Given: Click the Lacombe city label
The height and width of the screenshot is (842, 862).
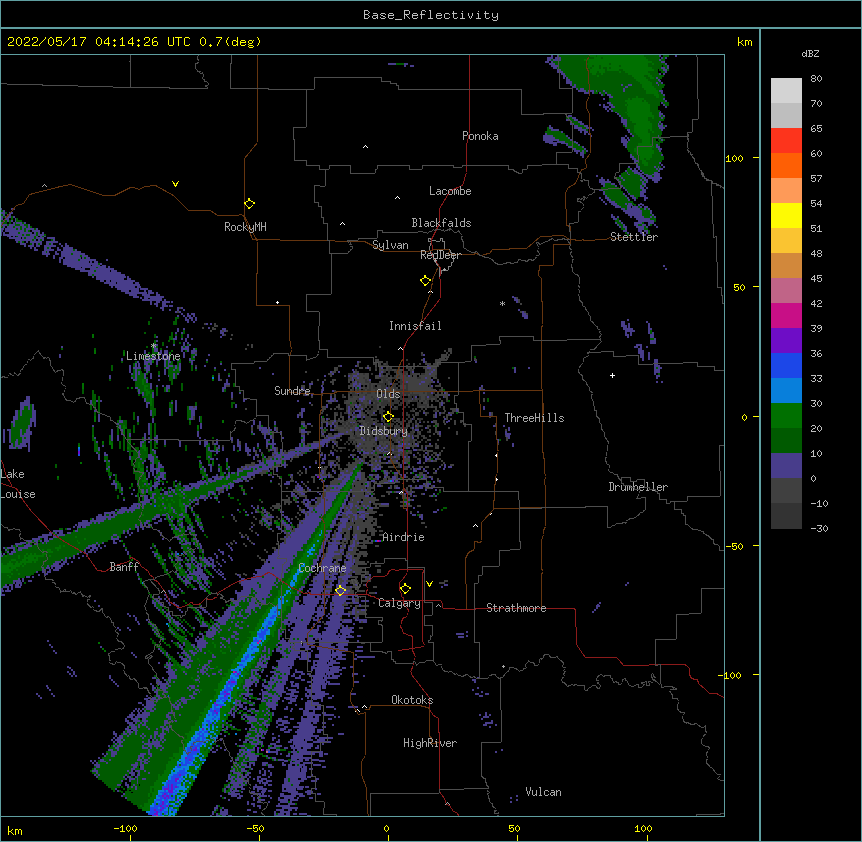Looking at the screenshot, I should click(450, 191).
